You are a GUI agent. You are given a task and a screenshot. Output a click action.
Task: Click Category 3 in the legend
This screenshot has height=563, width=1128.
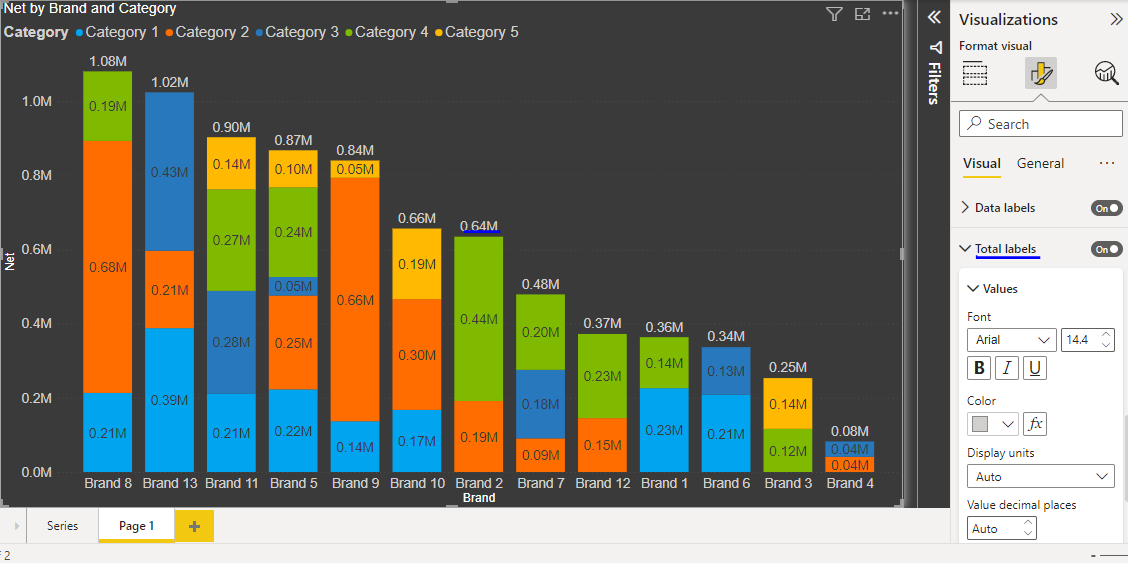coord(297,32)
